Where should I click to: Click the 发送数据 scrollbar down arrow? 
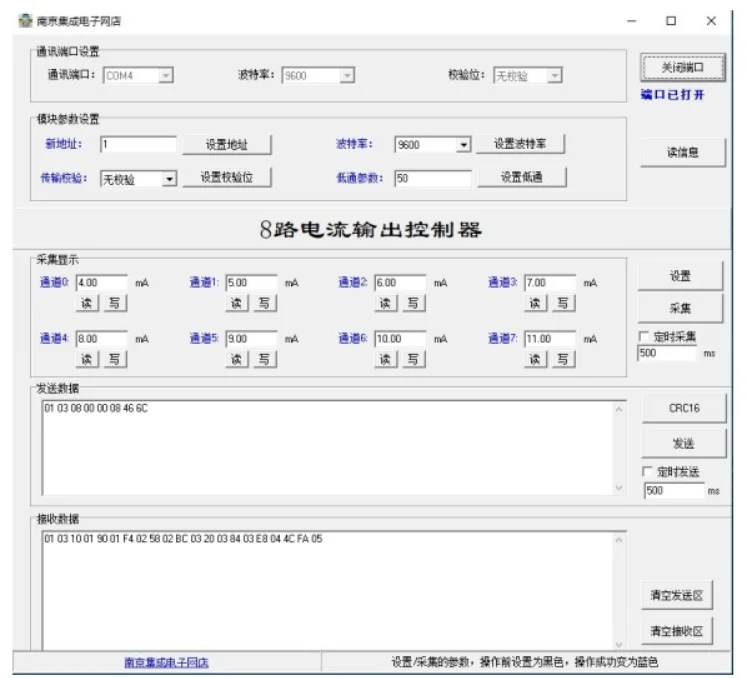pyautogui.click(x=619, y=488)
